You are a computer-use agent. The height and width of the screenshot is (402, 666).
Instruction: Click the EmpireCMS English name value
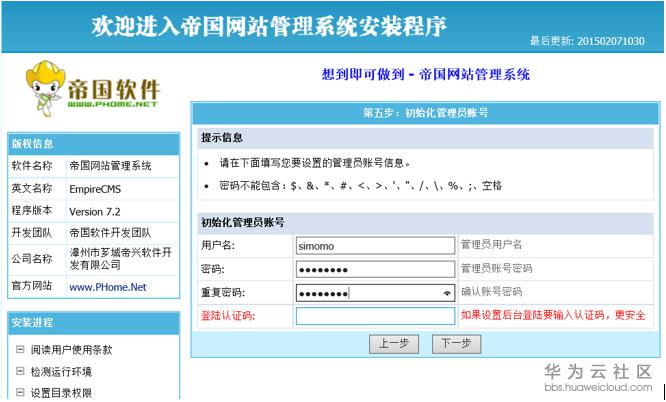[95, 190]
